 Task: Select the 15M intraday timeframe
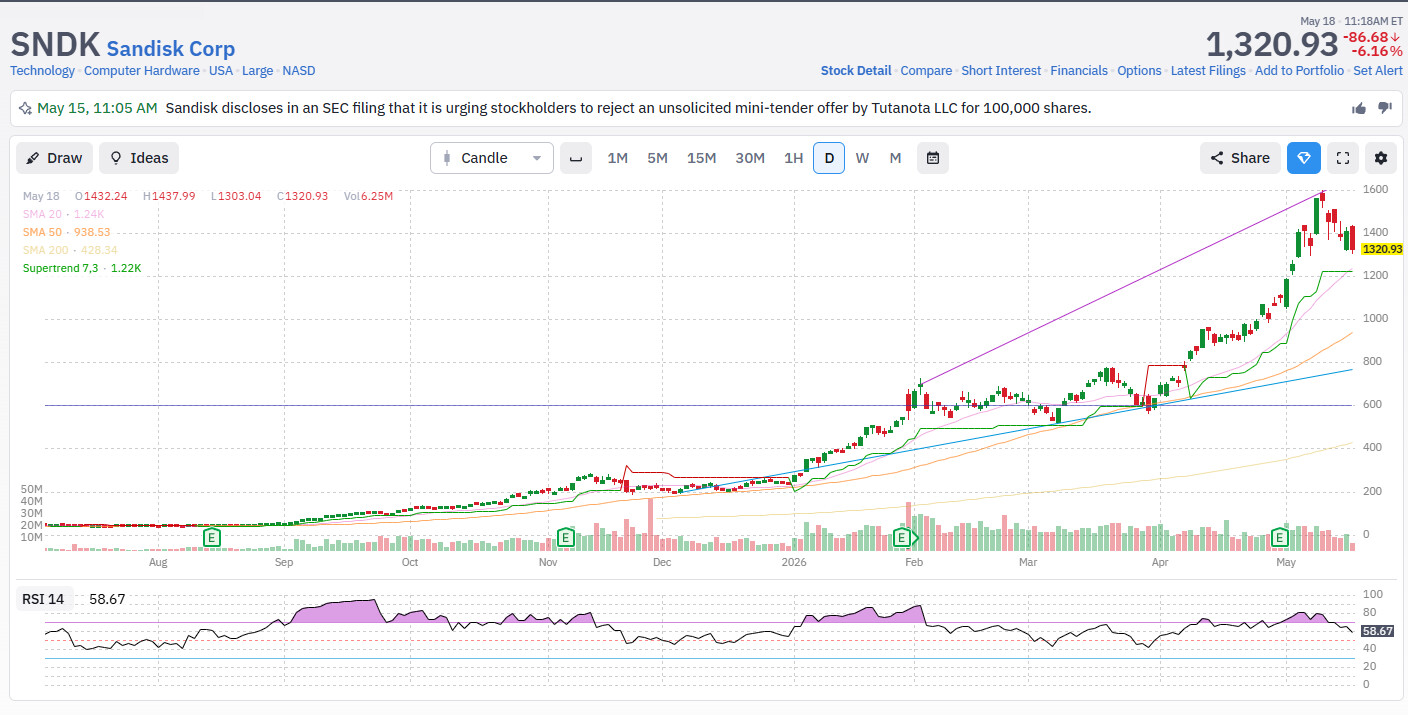click(701, 158)
